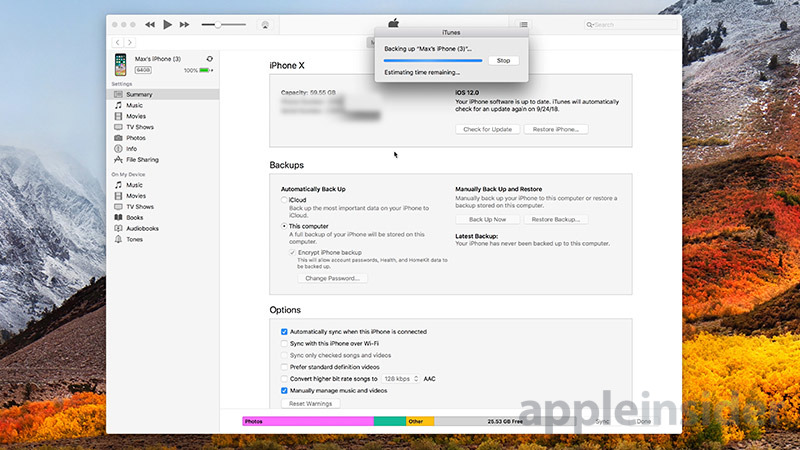Click Reset Warnings button

[x=310, y=404]
